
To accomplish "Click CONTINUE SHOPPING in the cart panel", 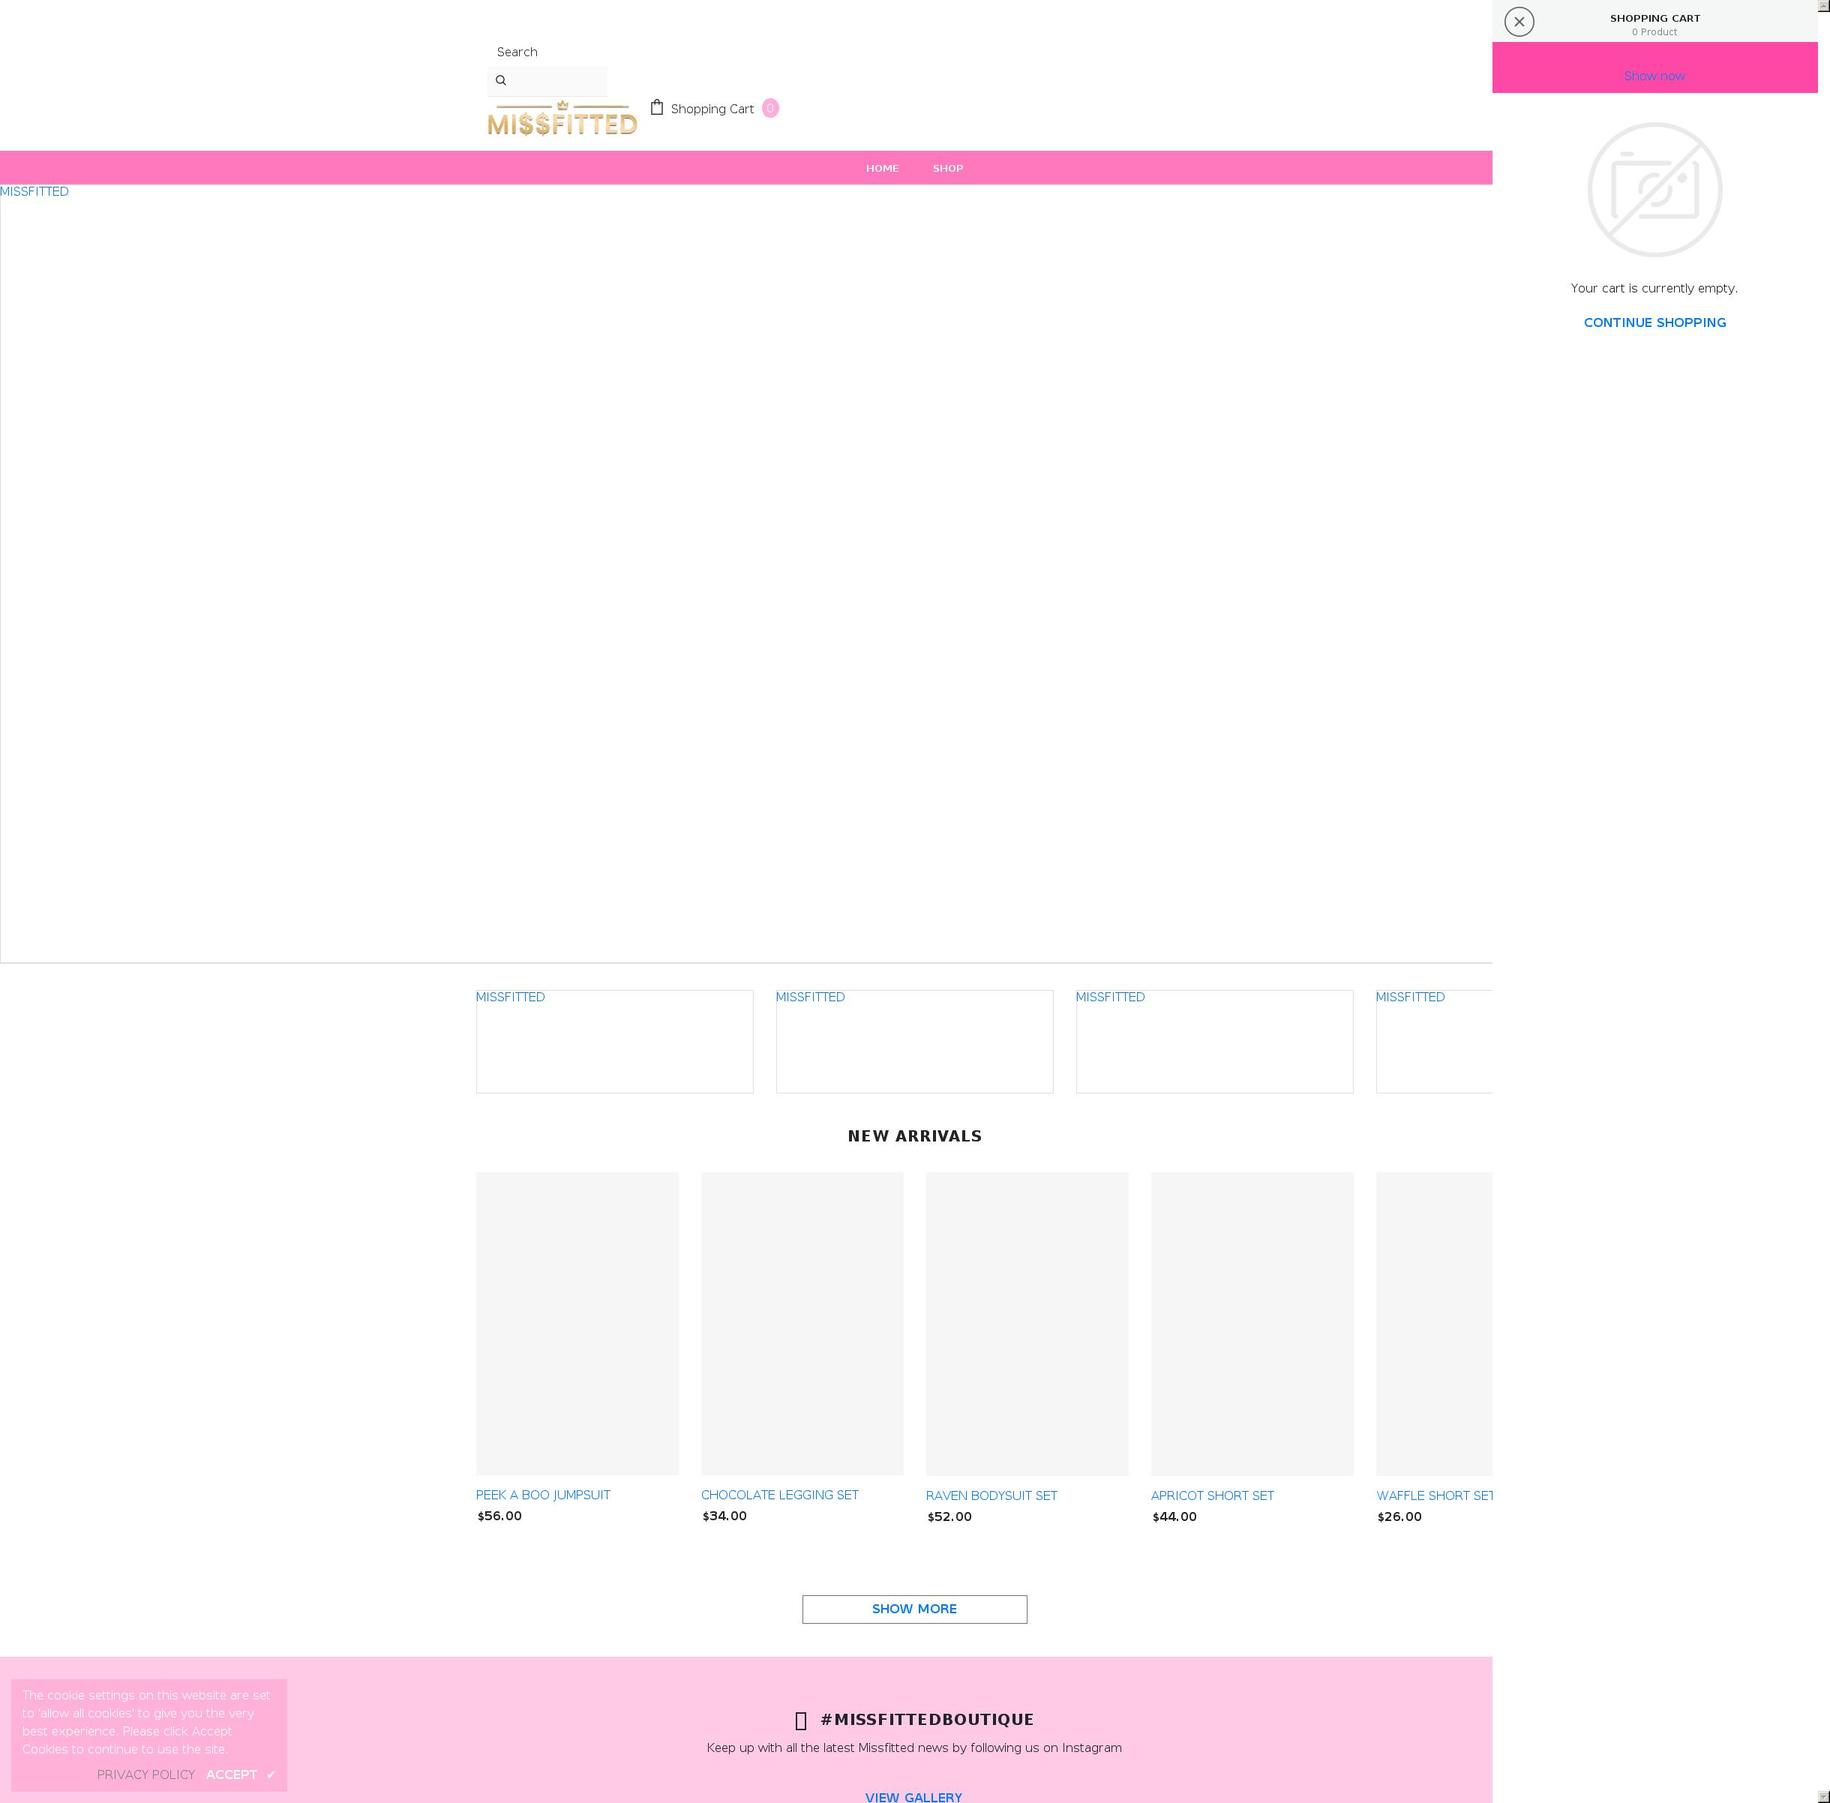I will 1654,322.
